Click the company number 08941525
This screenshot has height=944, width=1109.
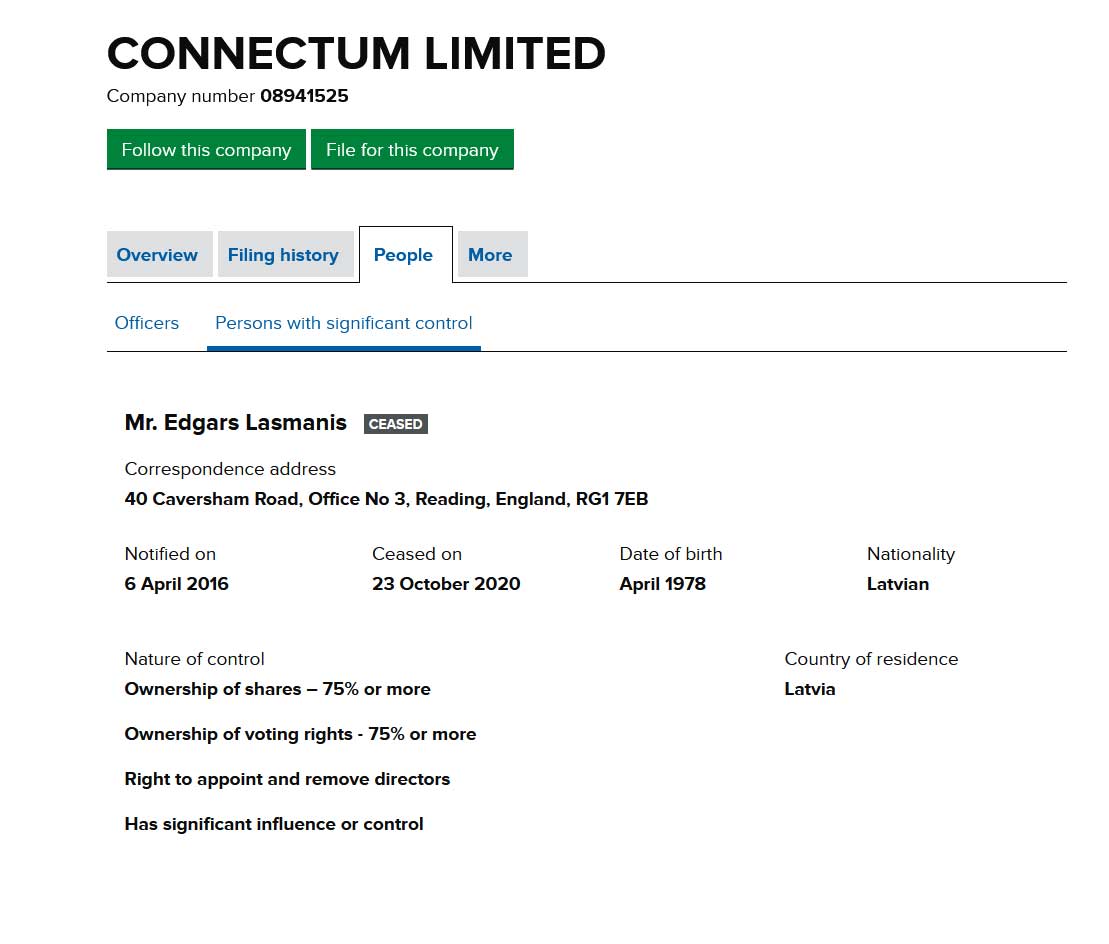tap(304, 96)
